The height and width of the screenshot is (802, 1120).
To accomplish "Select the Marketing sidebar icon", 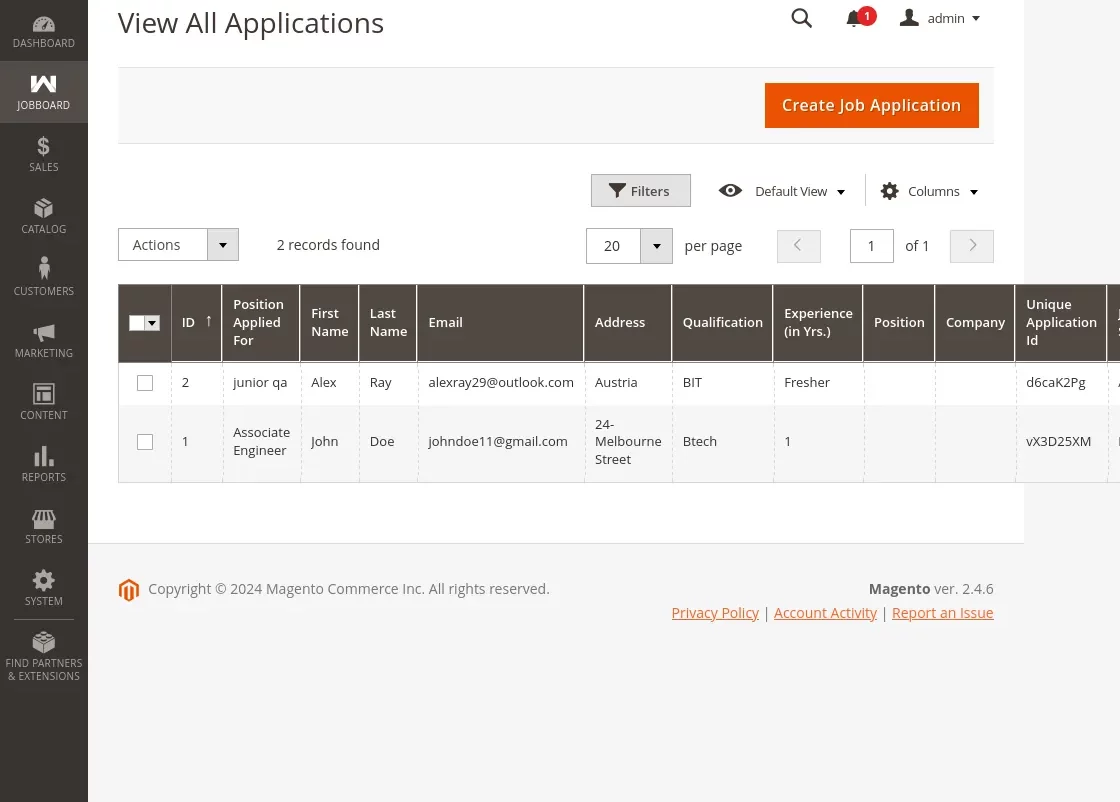I will [x=43, y=339].
